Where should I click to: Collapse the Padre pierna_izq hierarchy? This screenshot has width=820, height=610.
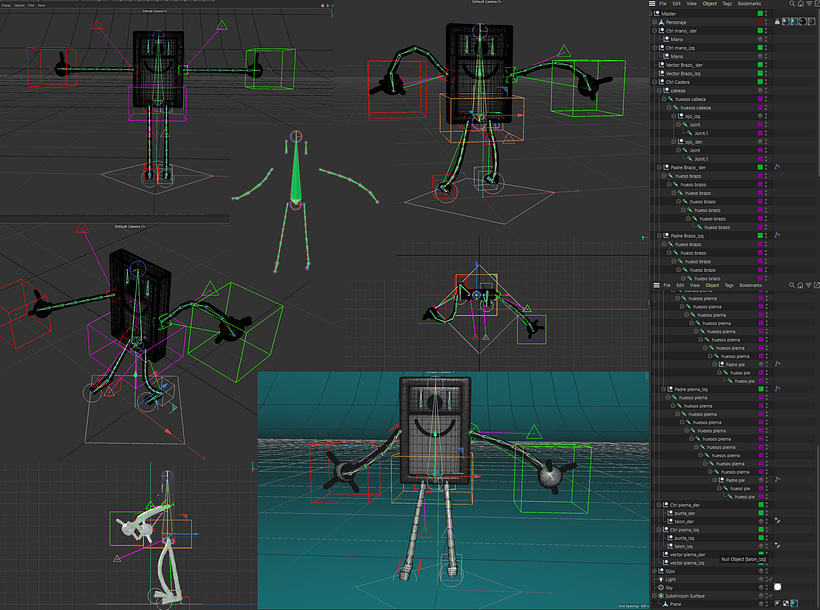click(x=663, y=389)
